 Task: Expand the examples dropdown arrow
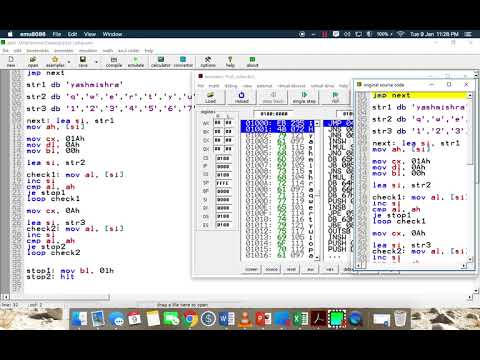point(69,62)
